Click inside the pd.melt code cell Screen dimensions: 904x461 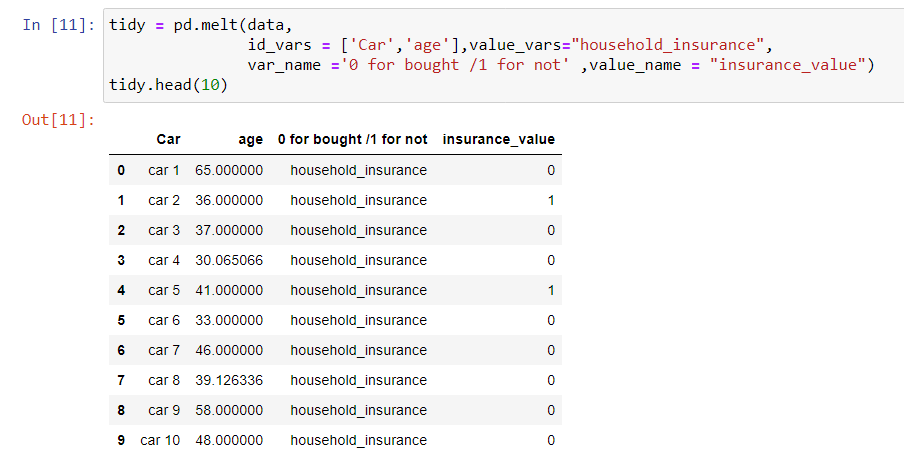coord(503,55)
